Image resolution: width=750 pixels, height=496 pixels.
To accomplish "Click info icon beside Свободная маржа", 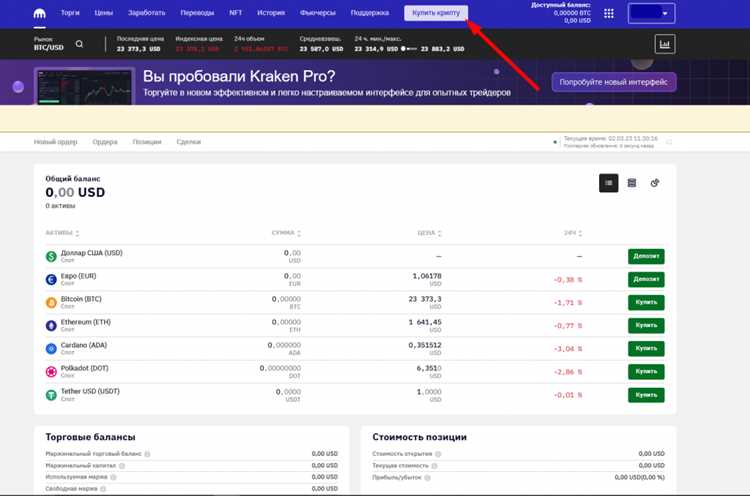I will [x=103, y=489].
